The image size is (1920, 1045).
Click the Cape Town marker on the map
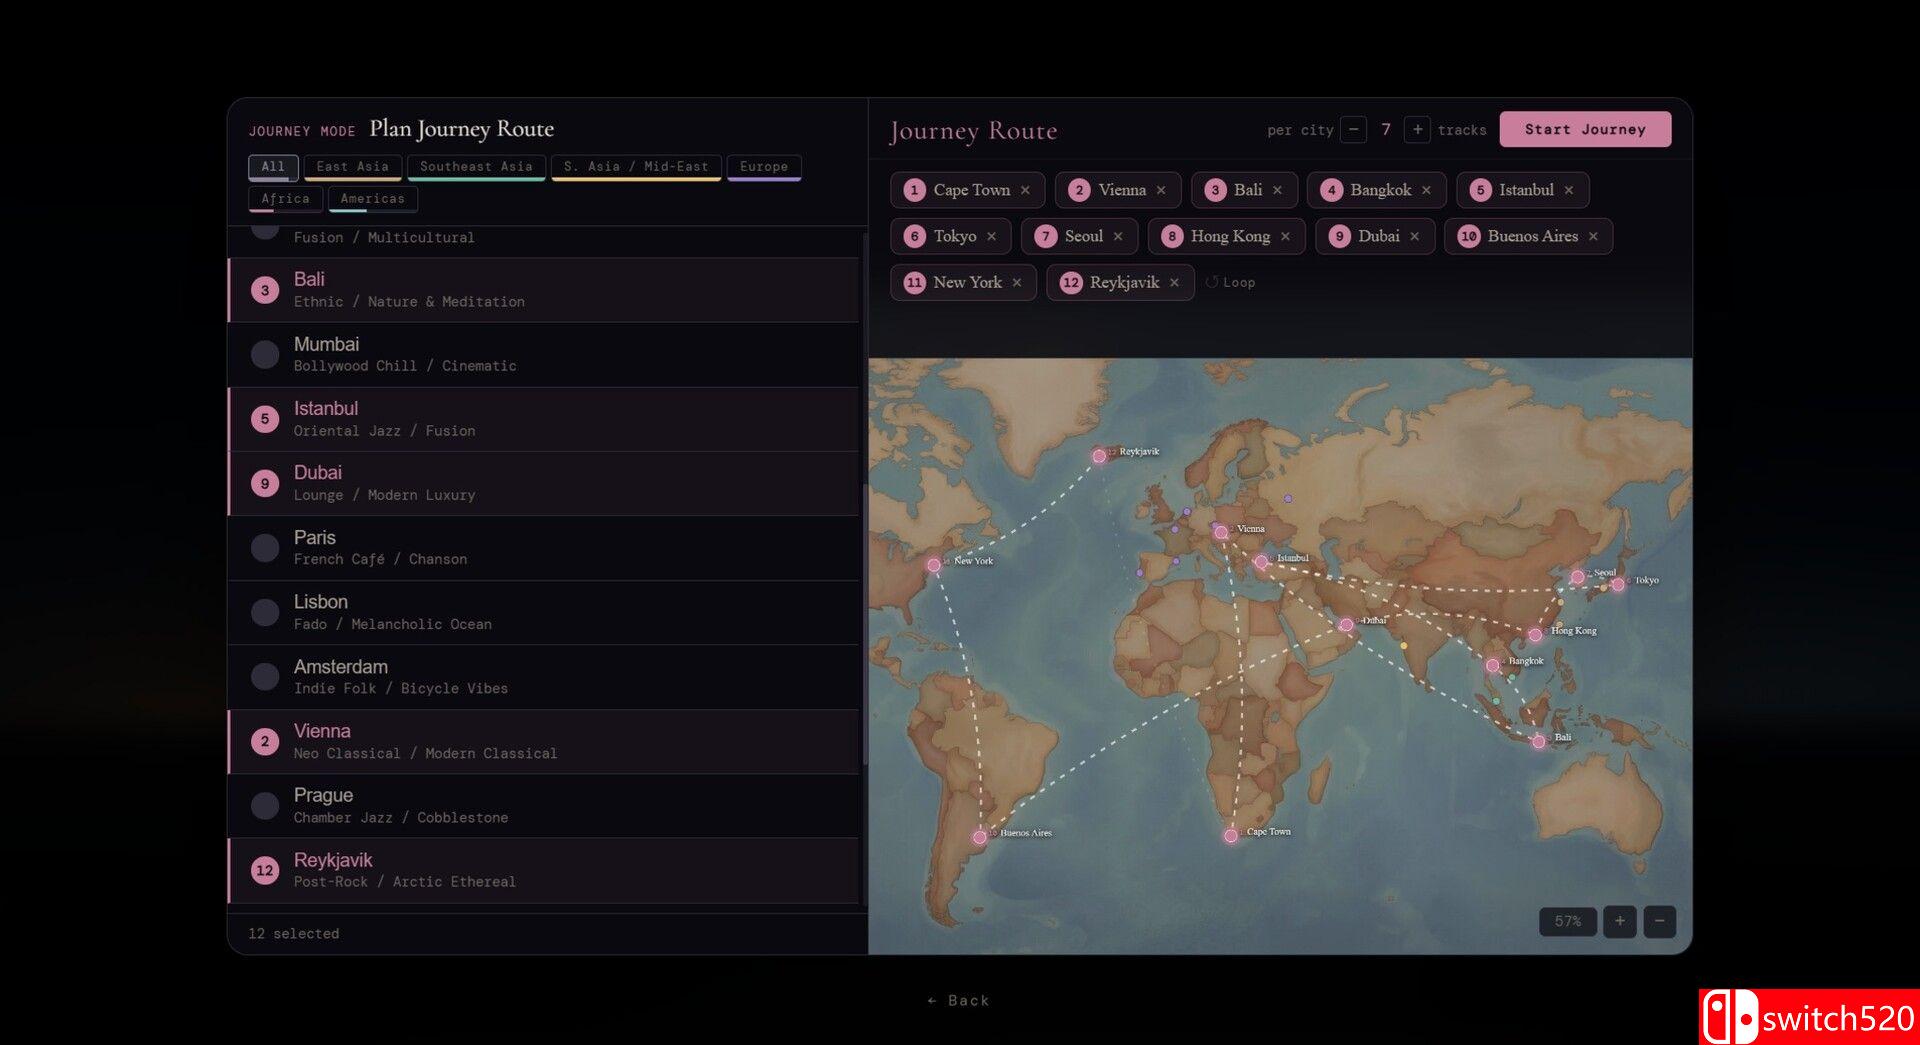click(x=1231, y=835)
